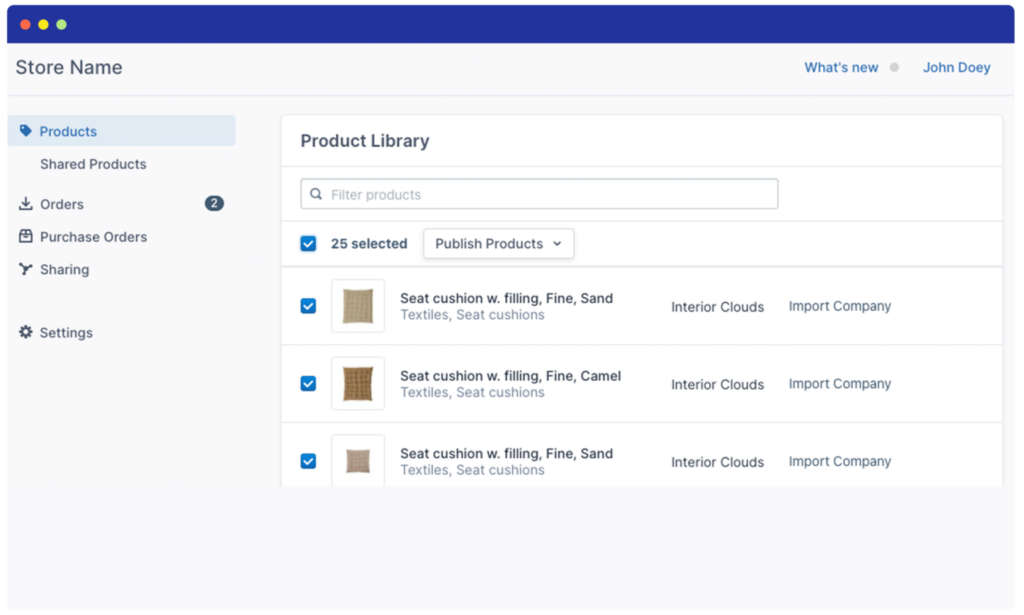Click the Camel seat cushion thumbnail
This screenshot has height=615, width=1024.
click(x=358, y=383)
